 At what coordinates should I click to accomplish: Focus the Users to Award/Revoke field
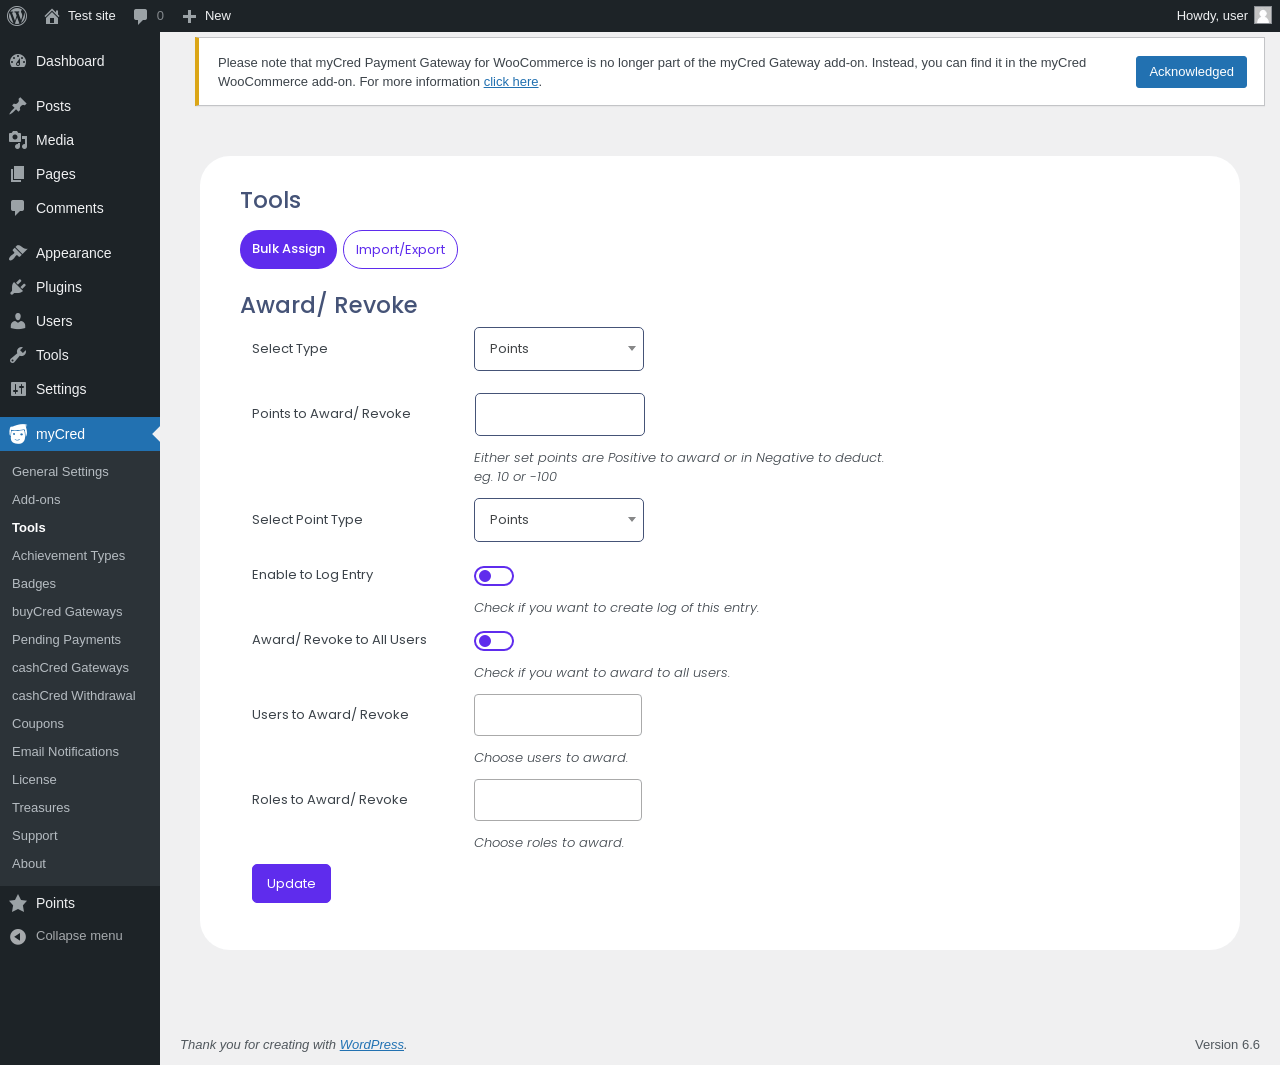click(558, 715)
